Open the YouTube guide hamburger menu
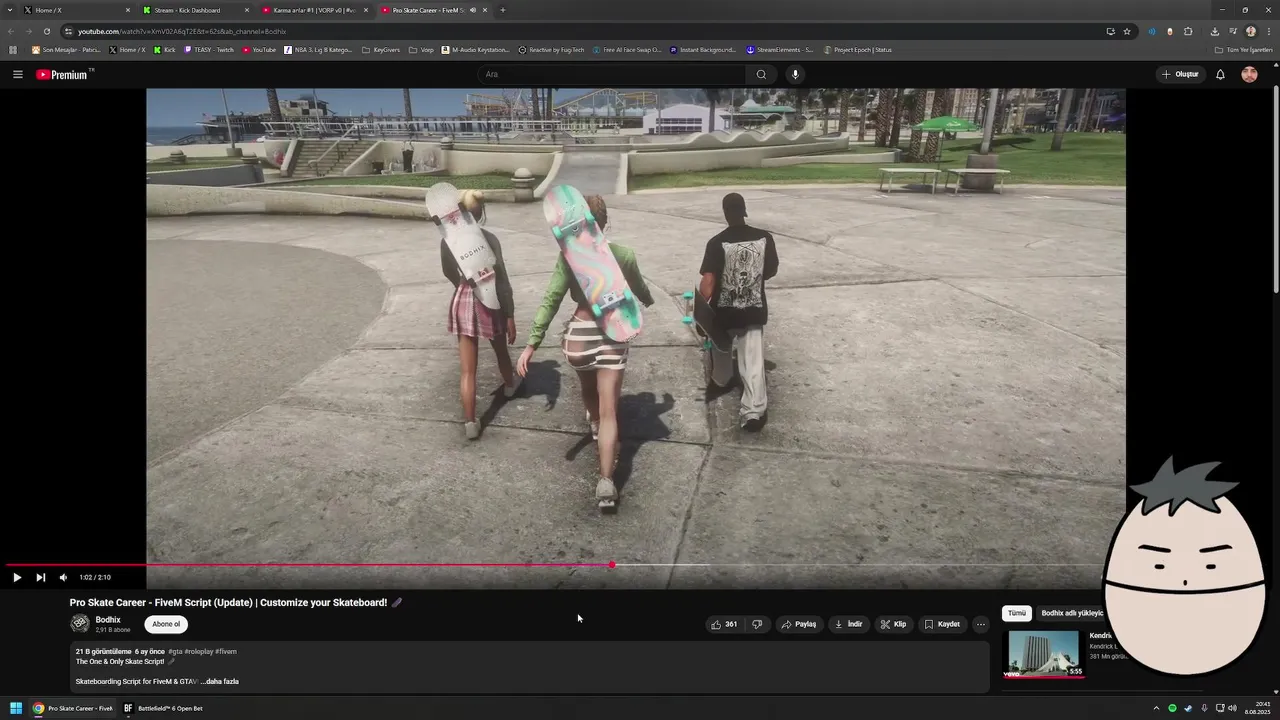This screenshot has height=720, width=1280. point(17,74)
